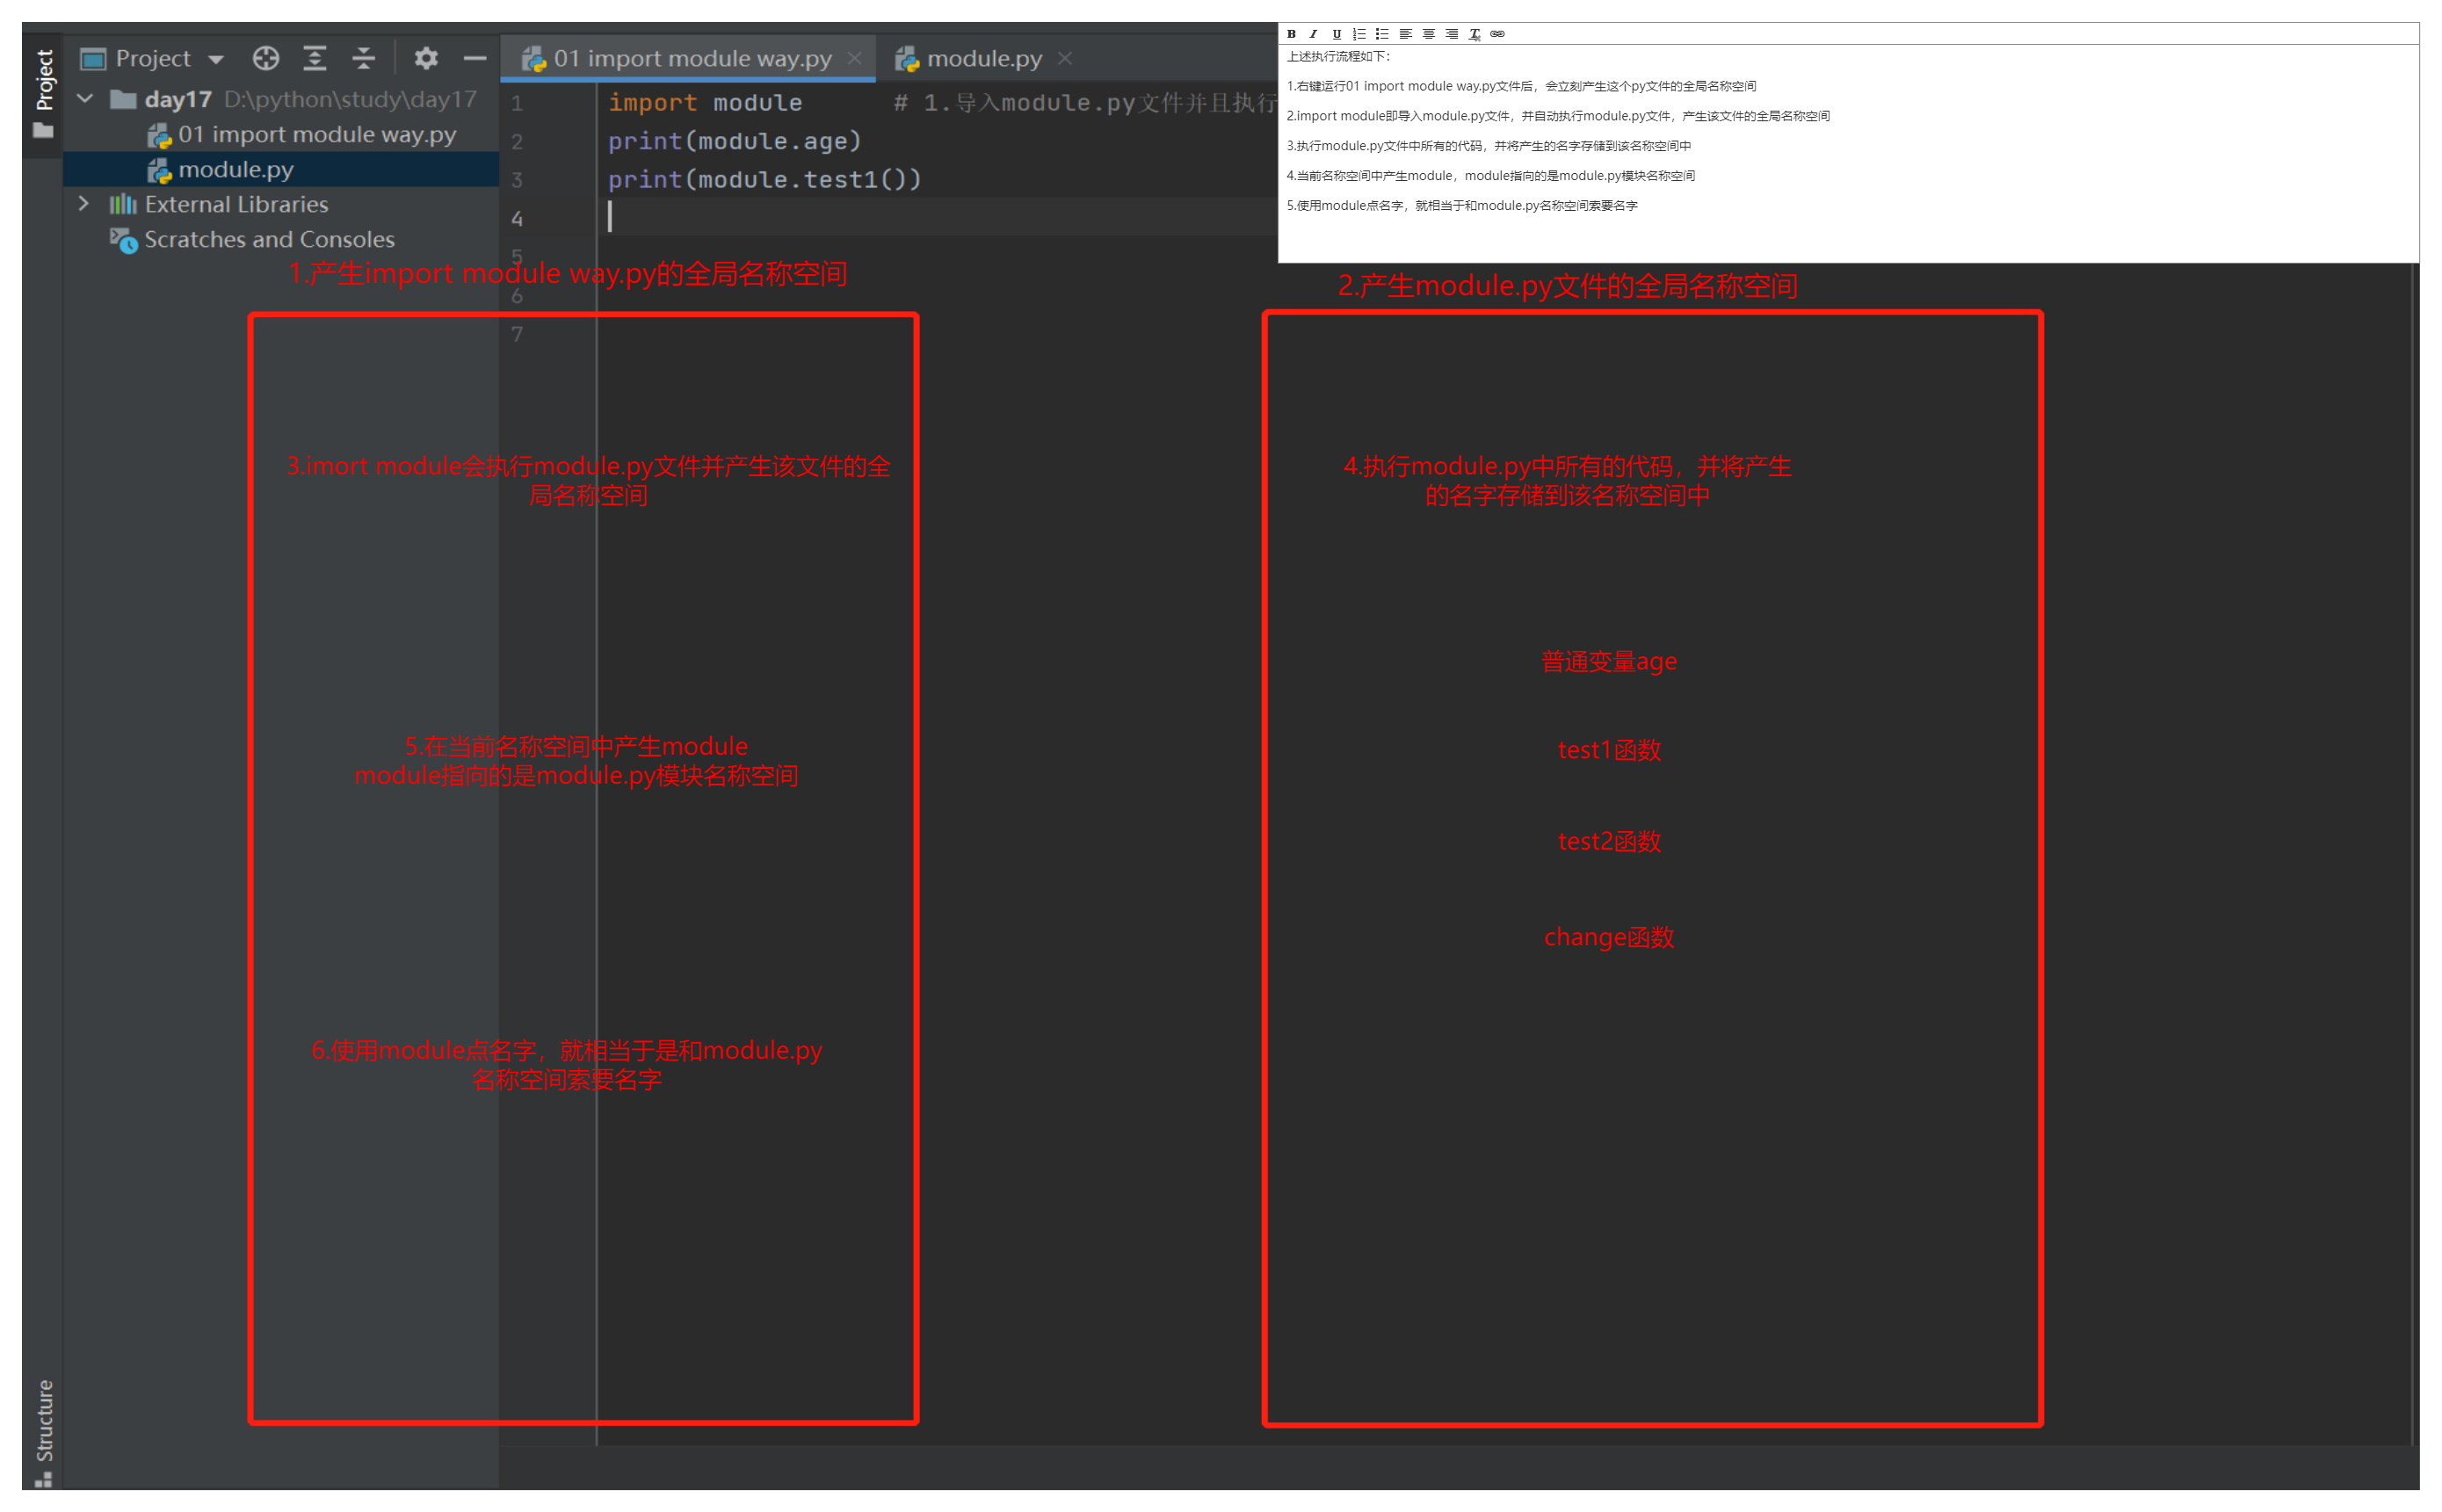
Task: Hide the Project panel with the minus icon
Action: pyautogui.click(x=474, y=58)
